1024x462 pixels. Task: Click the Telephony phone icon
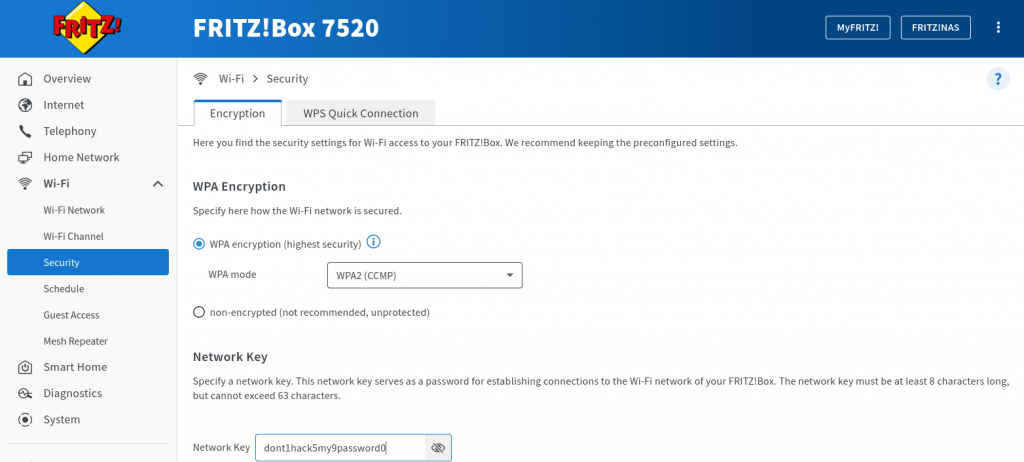25,131
